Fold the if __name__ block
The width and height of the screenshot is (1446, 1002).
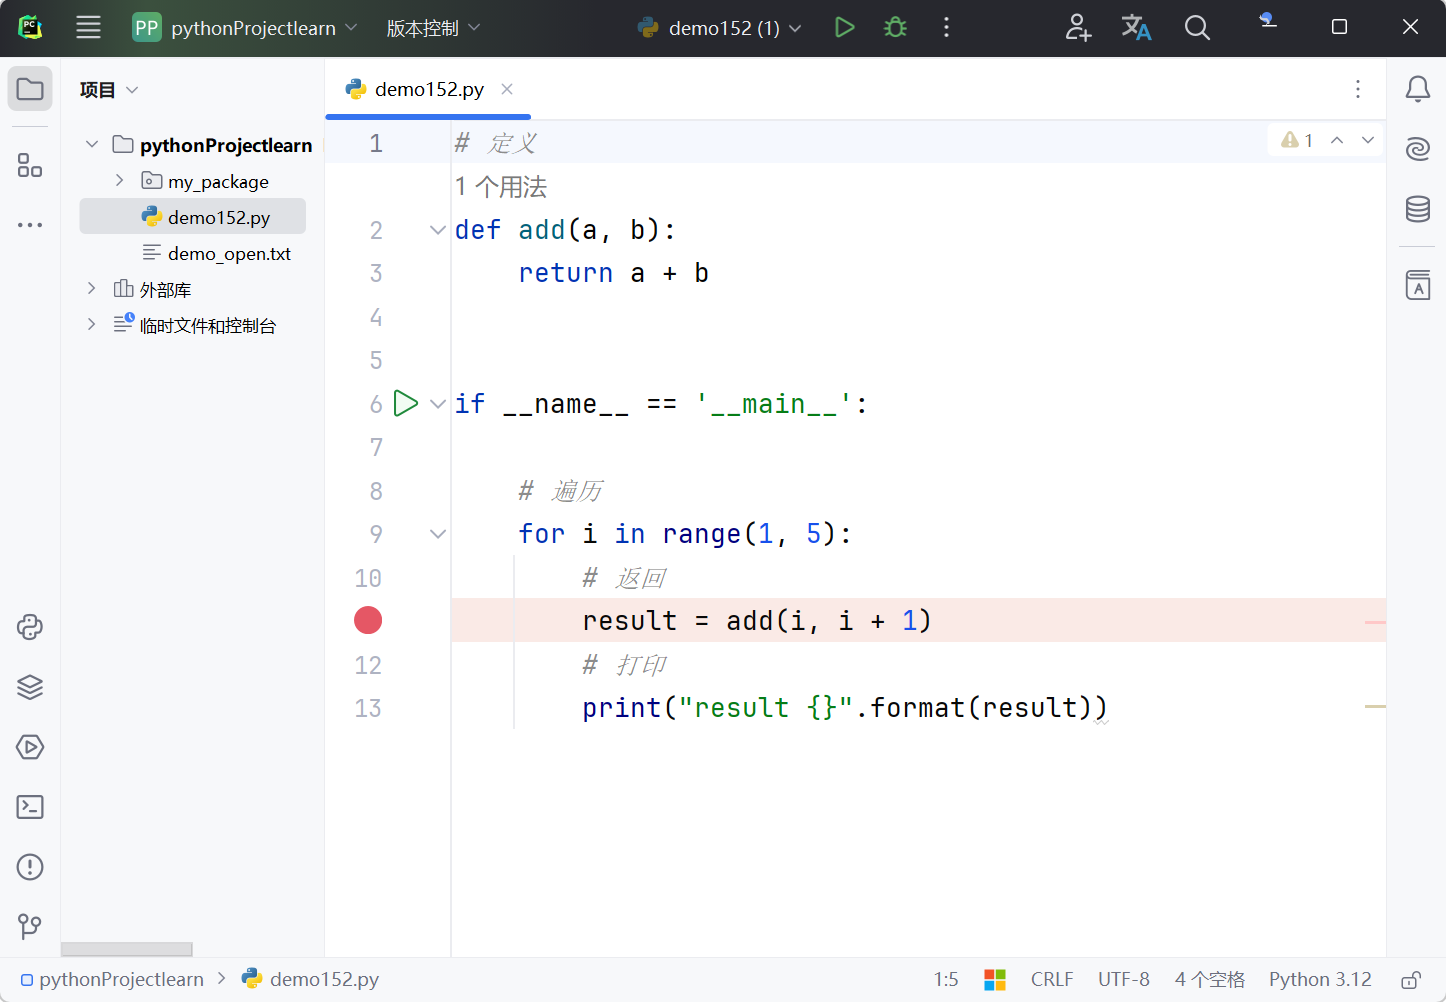tap(437, 404)
